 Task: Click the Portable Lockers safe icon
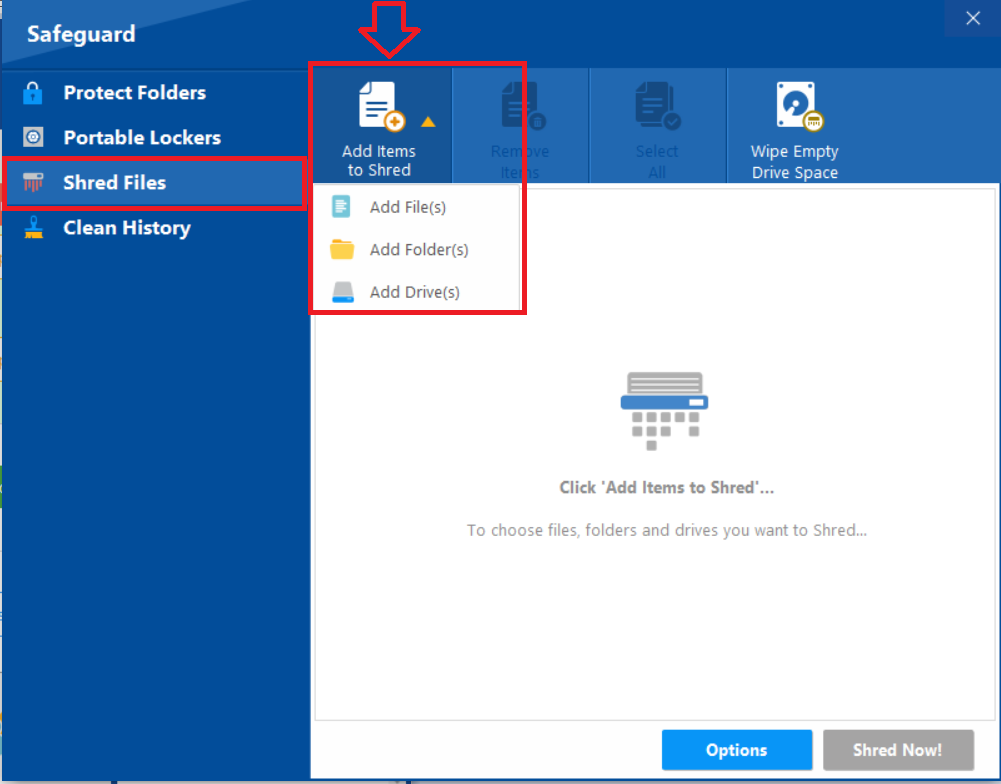tap(33, 137)
